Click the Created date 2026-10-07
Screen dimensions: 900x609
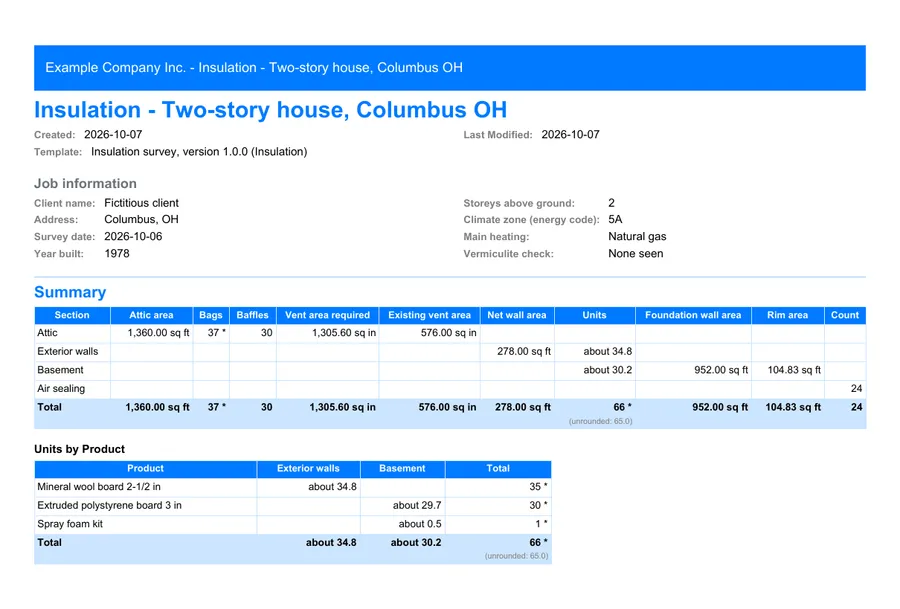pyautogui.click(x=113, y=135)
